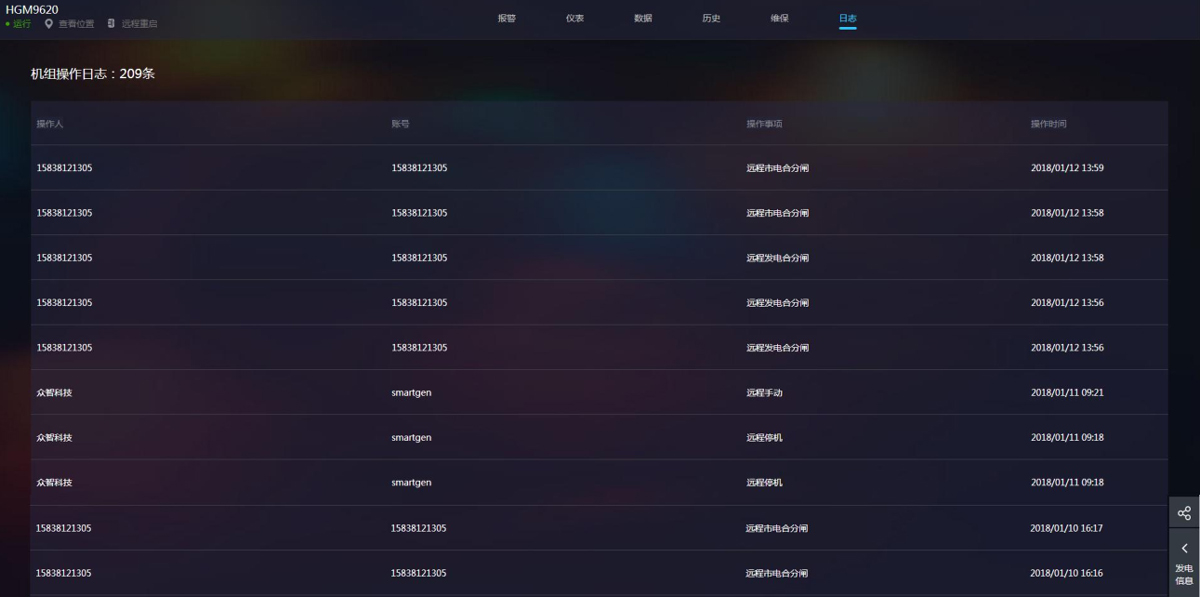Image resolution: width=1200 pixels, height=597 pixels.
Task: Select the 维保 tab
Action: click(x=779, y=18)
